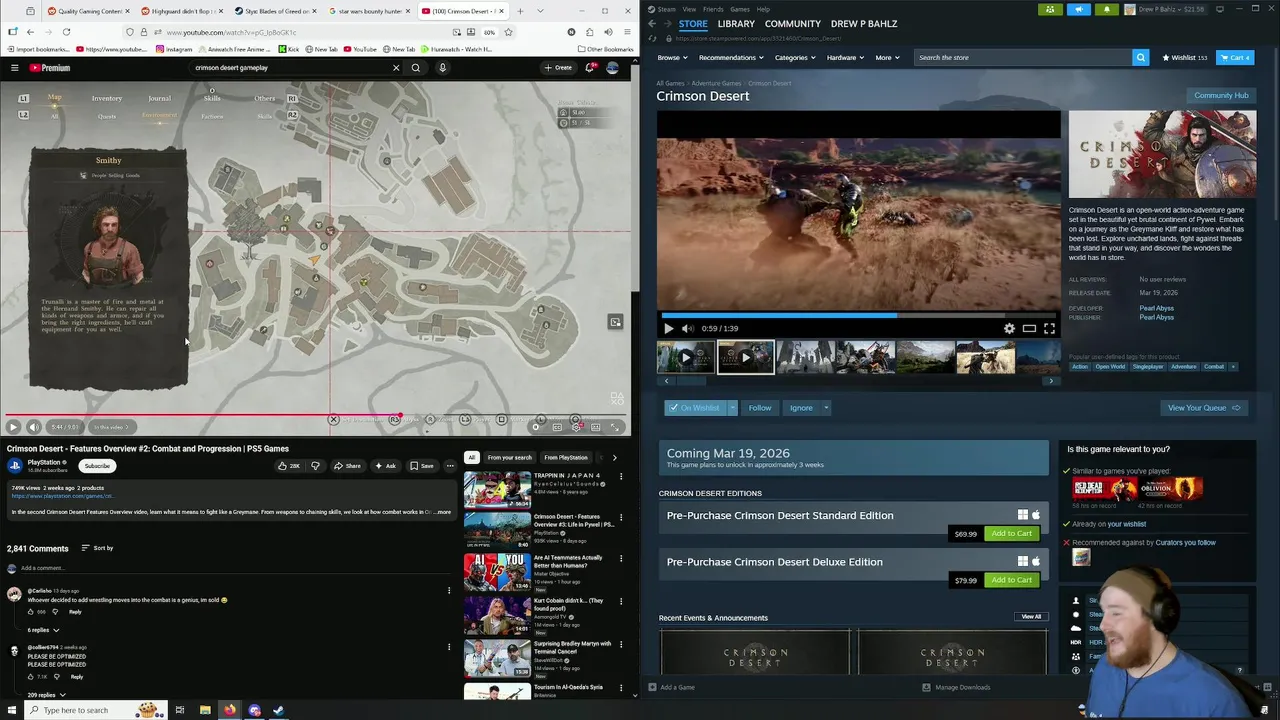Expand 6 replies on first comment
The height and width of the screenshot is (720, 1280).
click(x=43, y=630)
